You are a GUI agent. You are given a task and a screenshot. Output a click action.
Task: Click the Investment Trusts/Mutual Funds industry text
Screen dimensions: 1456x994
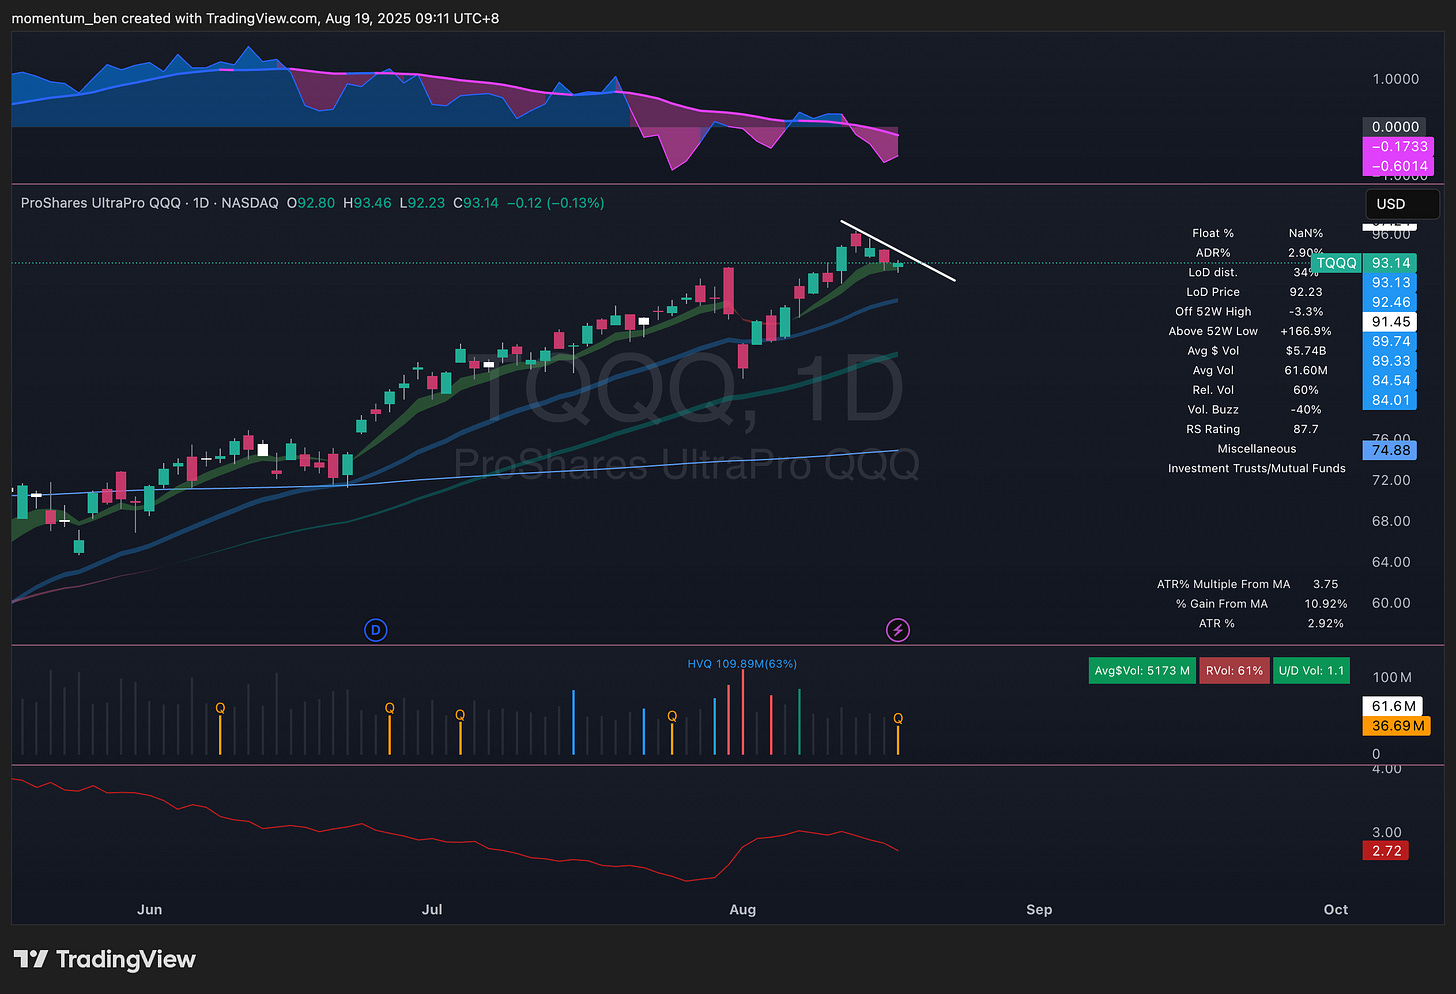pyautogui.click(x=1257, y=468)
